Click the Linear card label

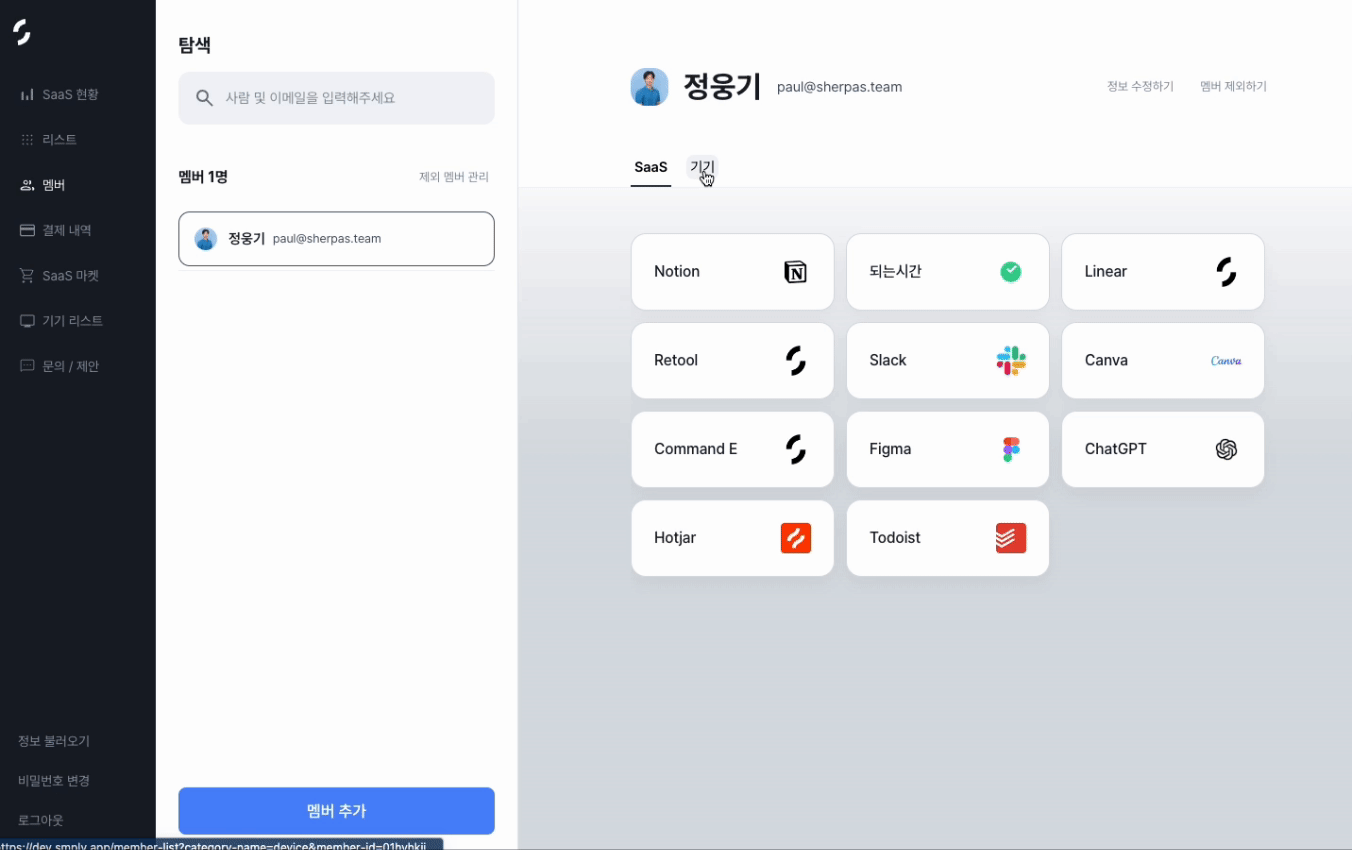pyautogui.click(x=1106, y=272)
